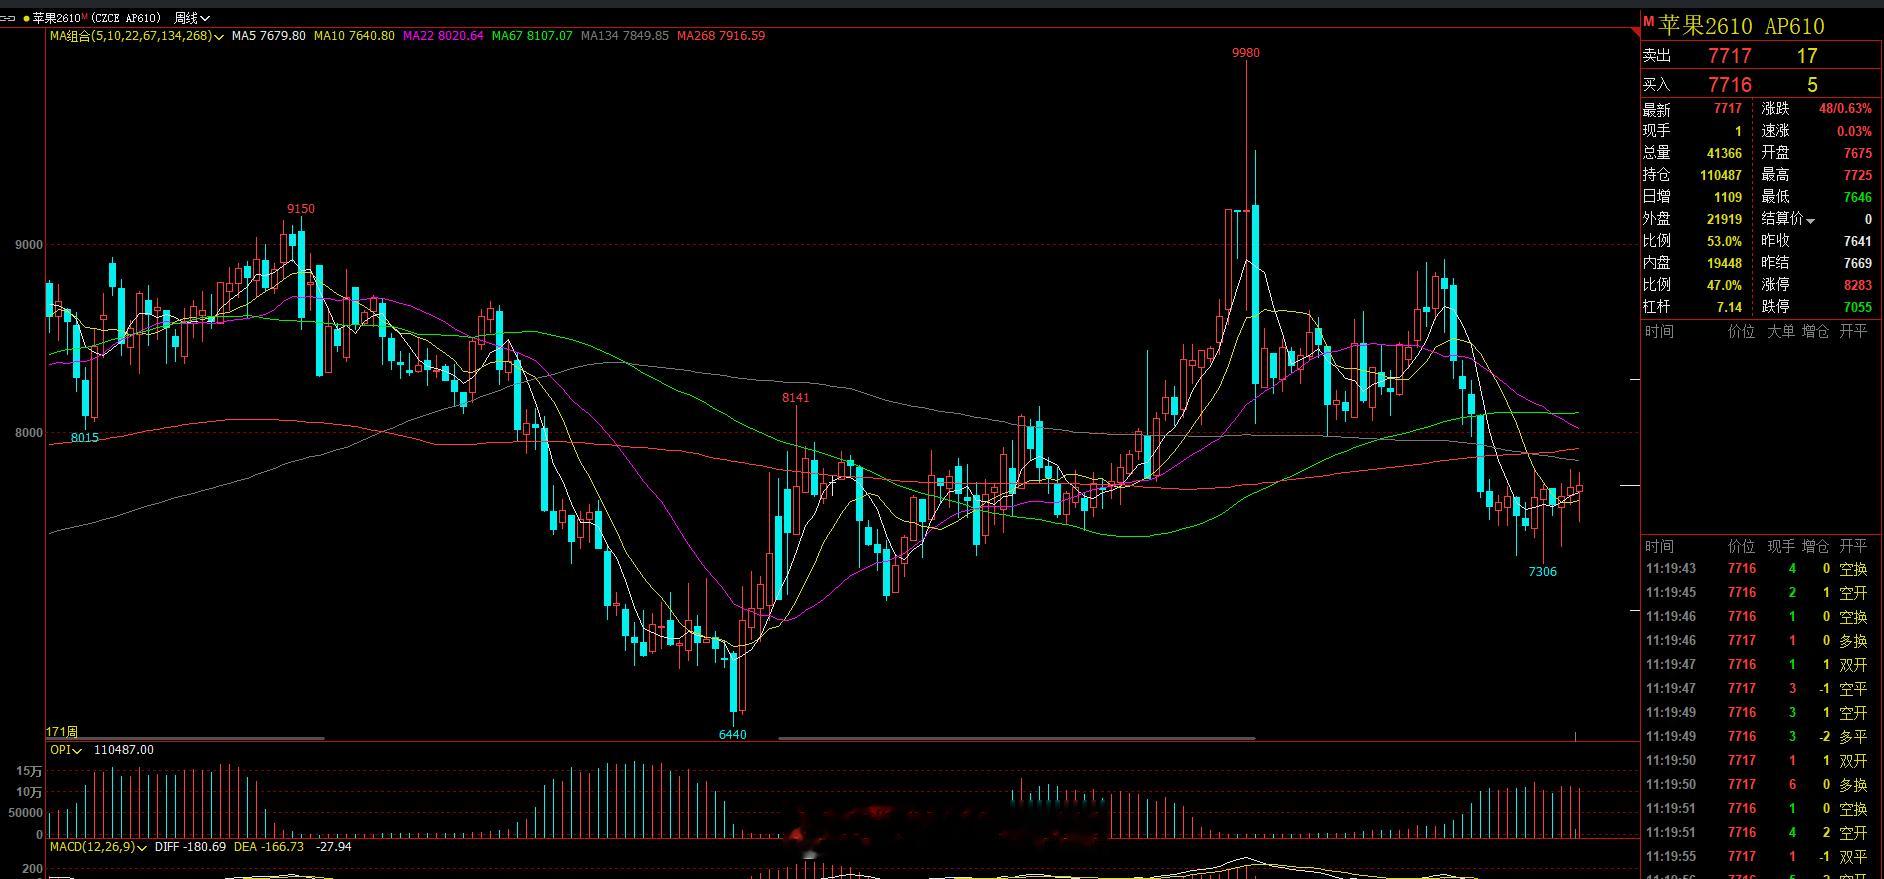Click the 171周 period count label
Image resolution: width=1884 pixels, height=879 pixels.
62,733
